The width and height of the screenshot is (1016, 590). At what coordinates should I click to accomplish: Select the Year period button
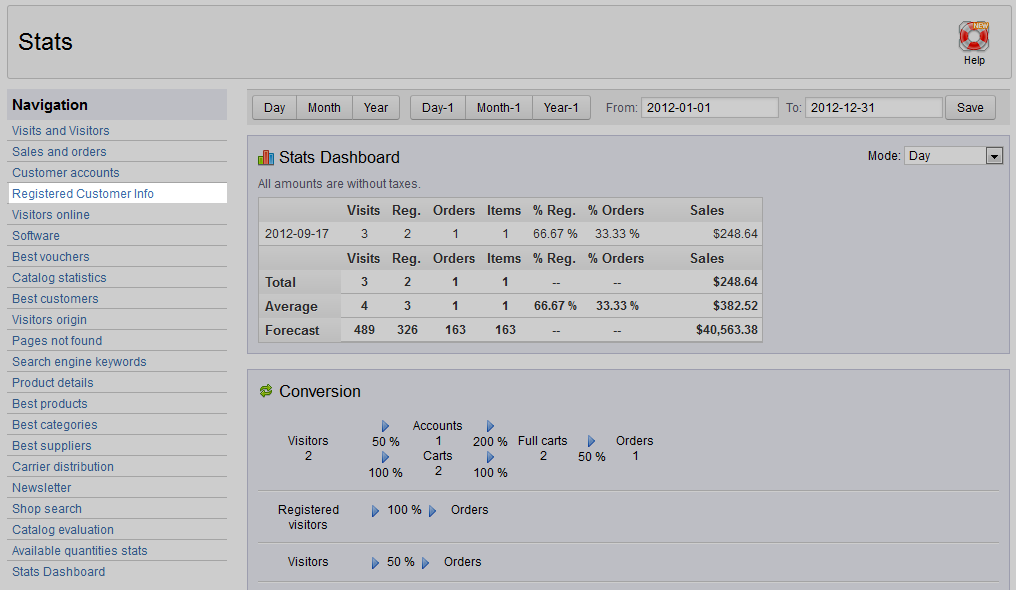pyautogui.click(x=376, y=108)
